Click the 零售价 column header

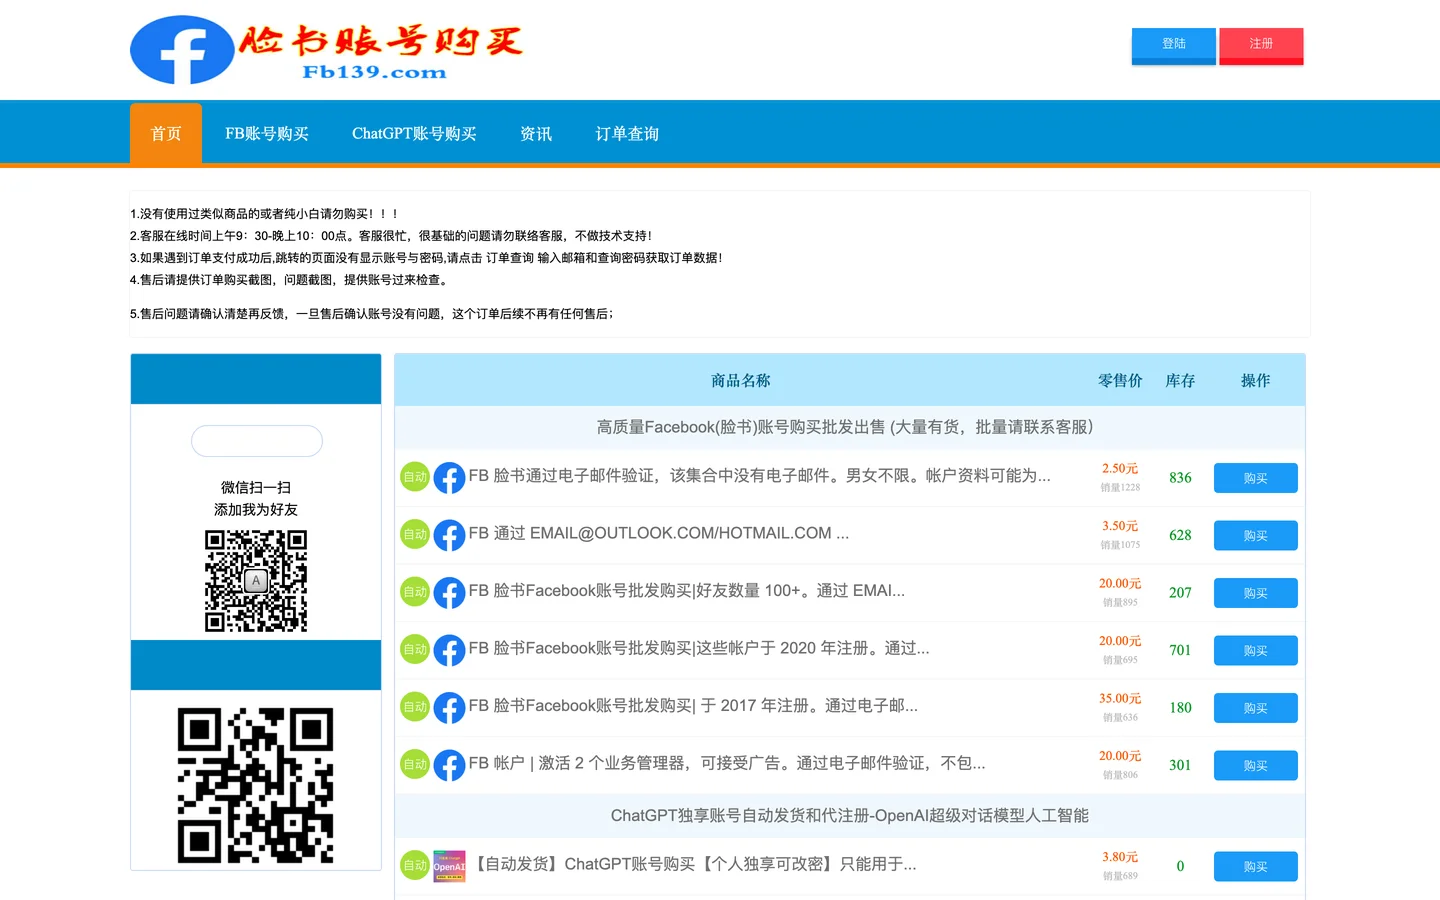coord(1120,380)
